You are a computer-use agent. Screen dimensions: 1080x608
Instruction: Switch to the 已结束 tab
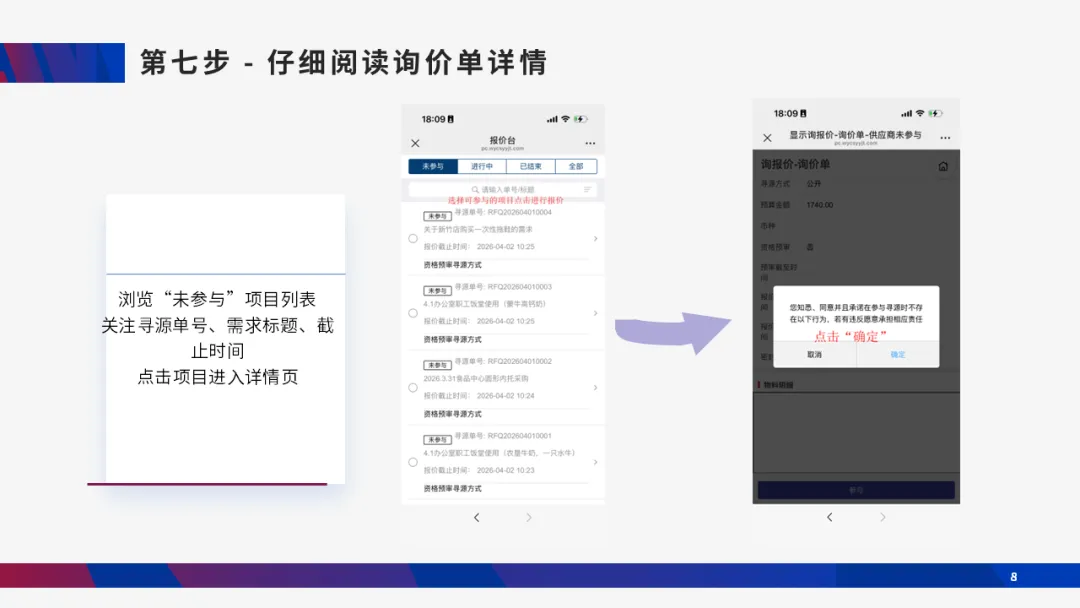[531, 167]
